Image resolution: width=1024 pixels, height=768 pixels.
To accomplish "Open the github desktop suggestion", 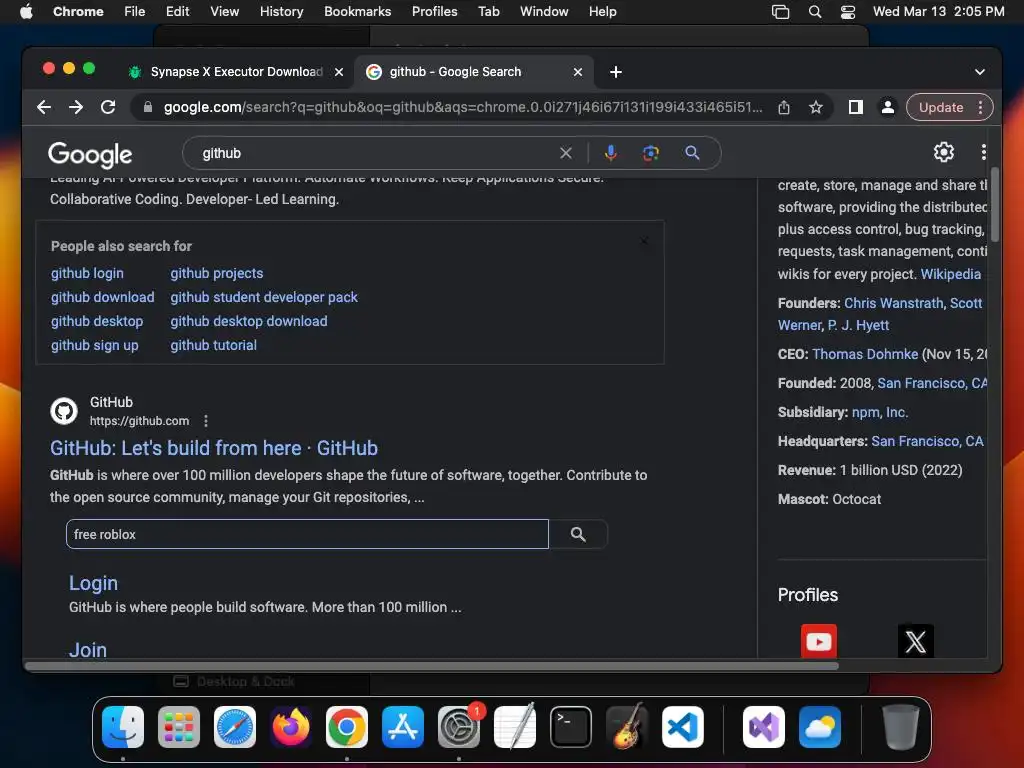I will (97, 321).
